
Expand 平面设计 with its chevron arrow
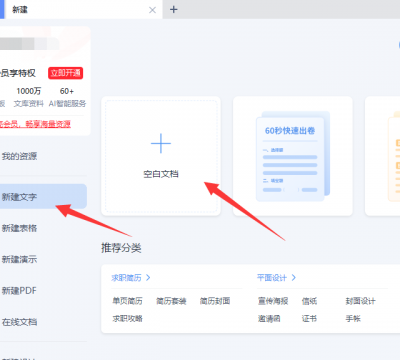[x=294, y=277]
